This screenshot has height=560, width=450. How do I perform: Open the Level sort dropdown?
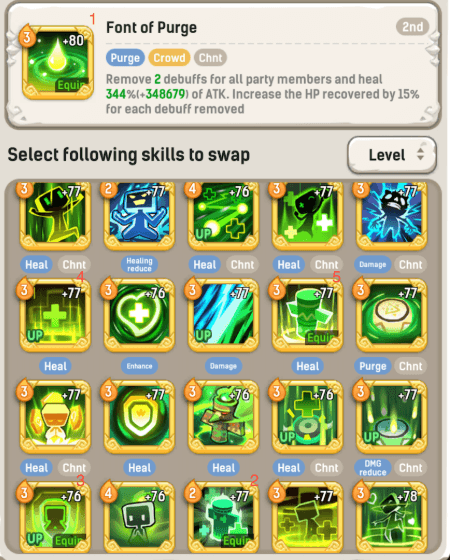point(392,155)
